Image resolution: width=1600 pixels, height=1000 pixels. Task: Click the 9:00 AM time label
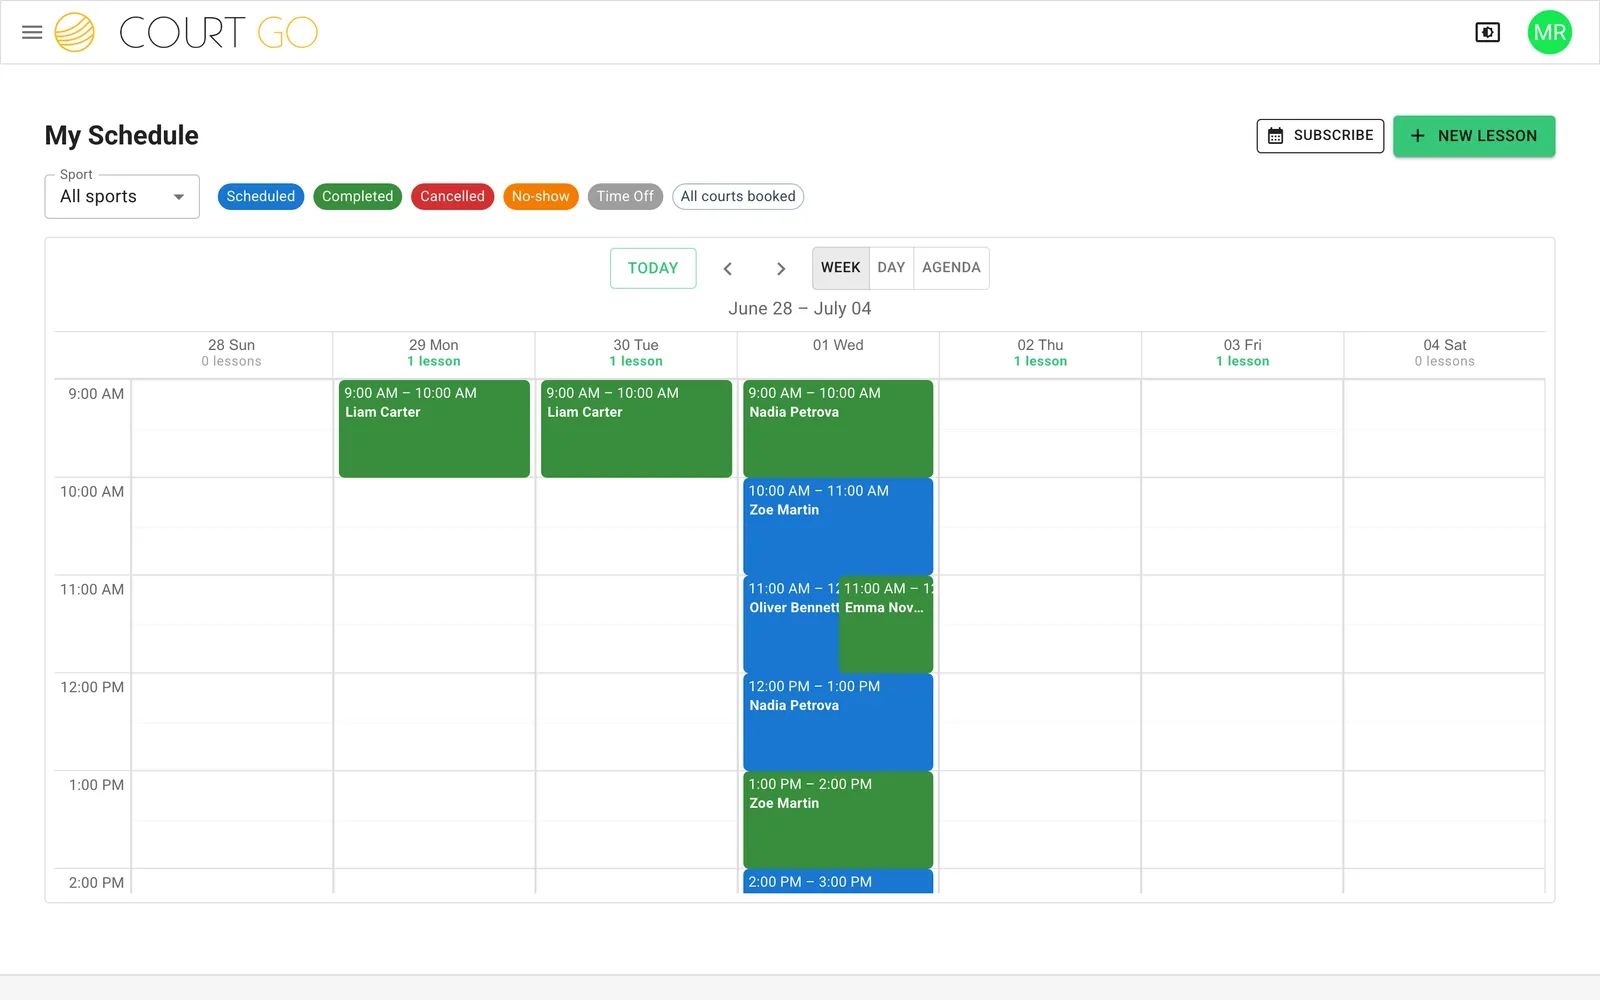96,394
